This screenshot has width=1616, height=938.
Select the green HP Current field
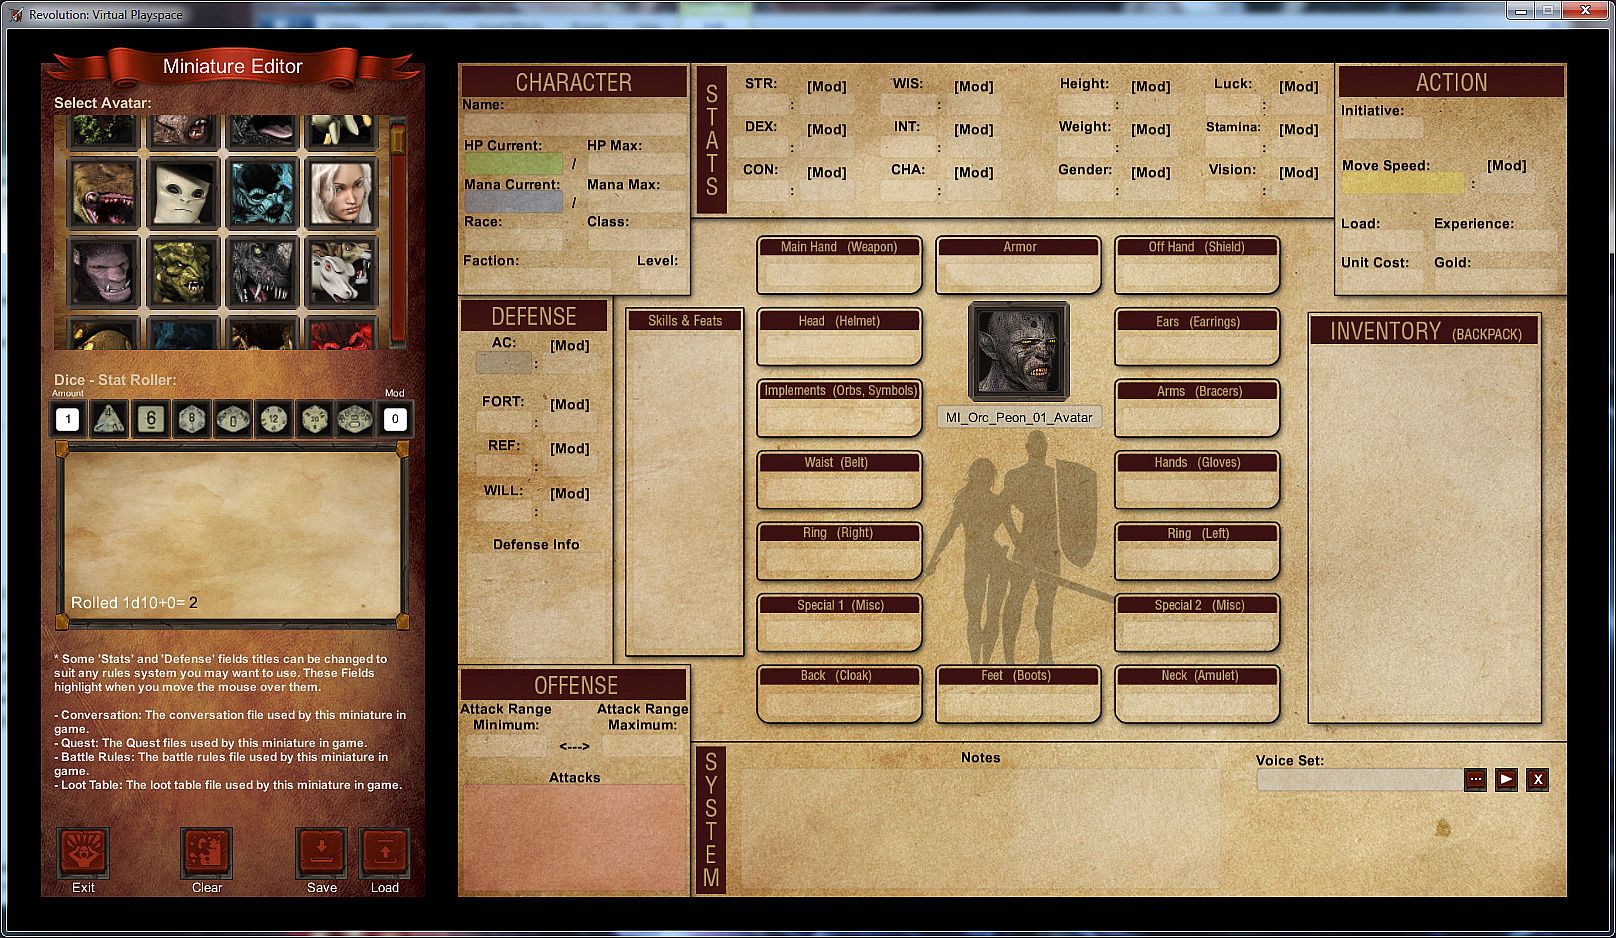coord(513,163)
